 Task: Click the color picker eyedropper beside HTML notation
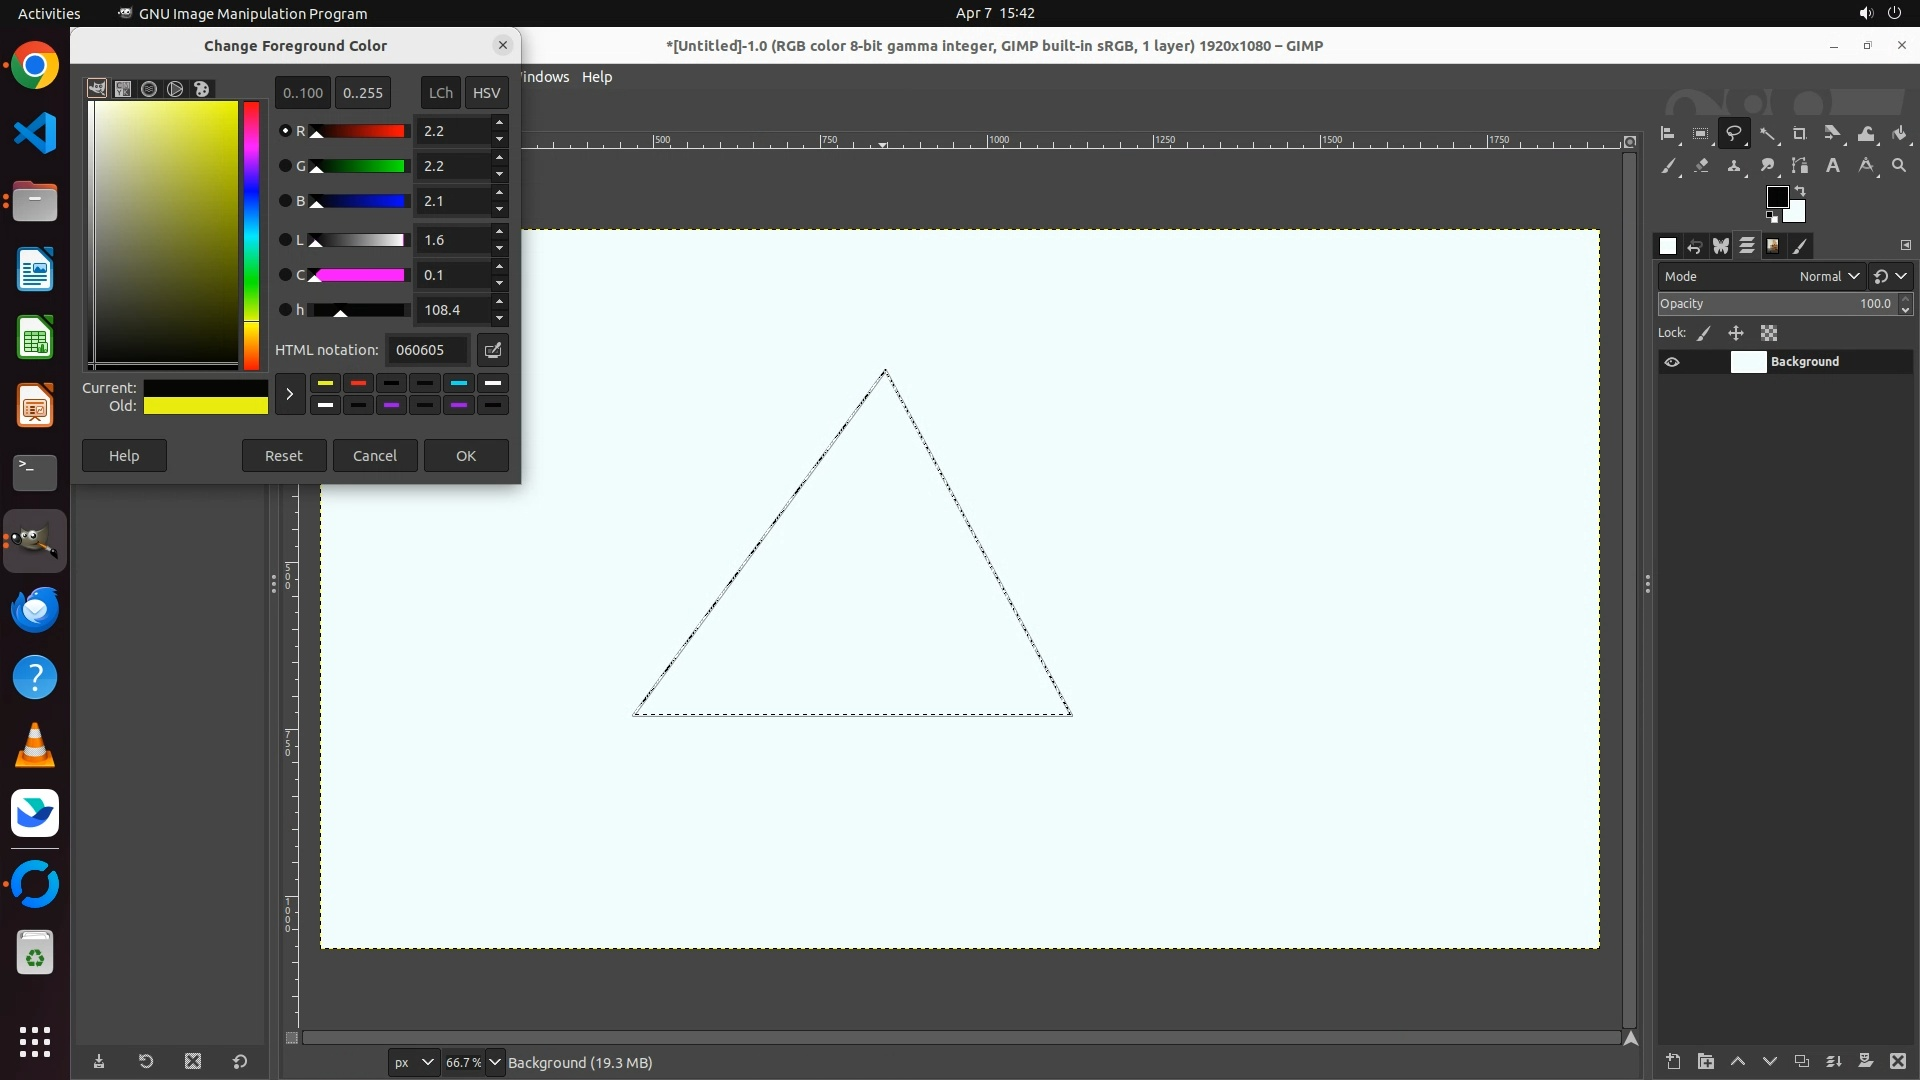[x=492, y=350]
